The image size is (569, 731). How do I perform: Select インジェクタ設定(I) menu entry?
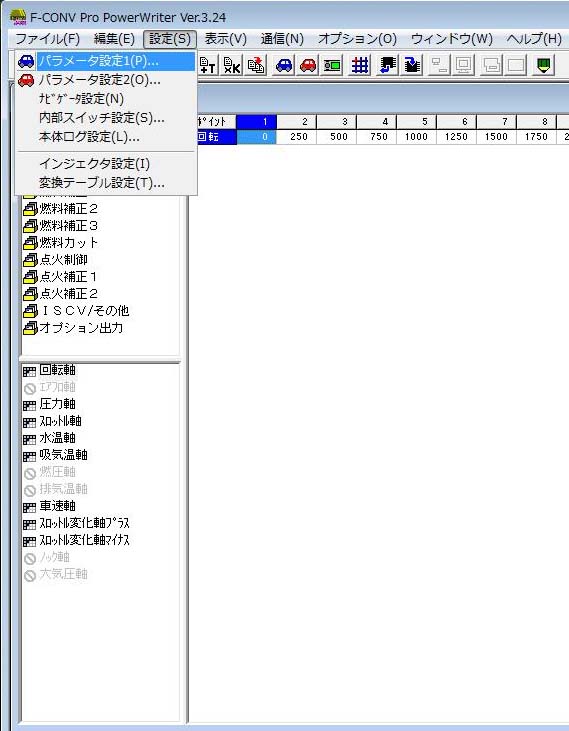[x=106, y=164]
